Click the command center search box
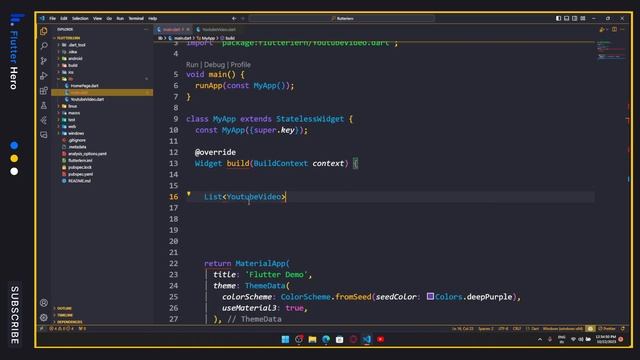This screenshot has width=640, height=360. point(342,18)
